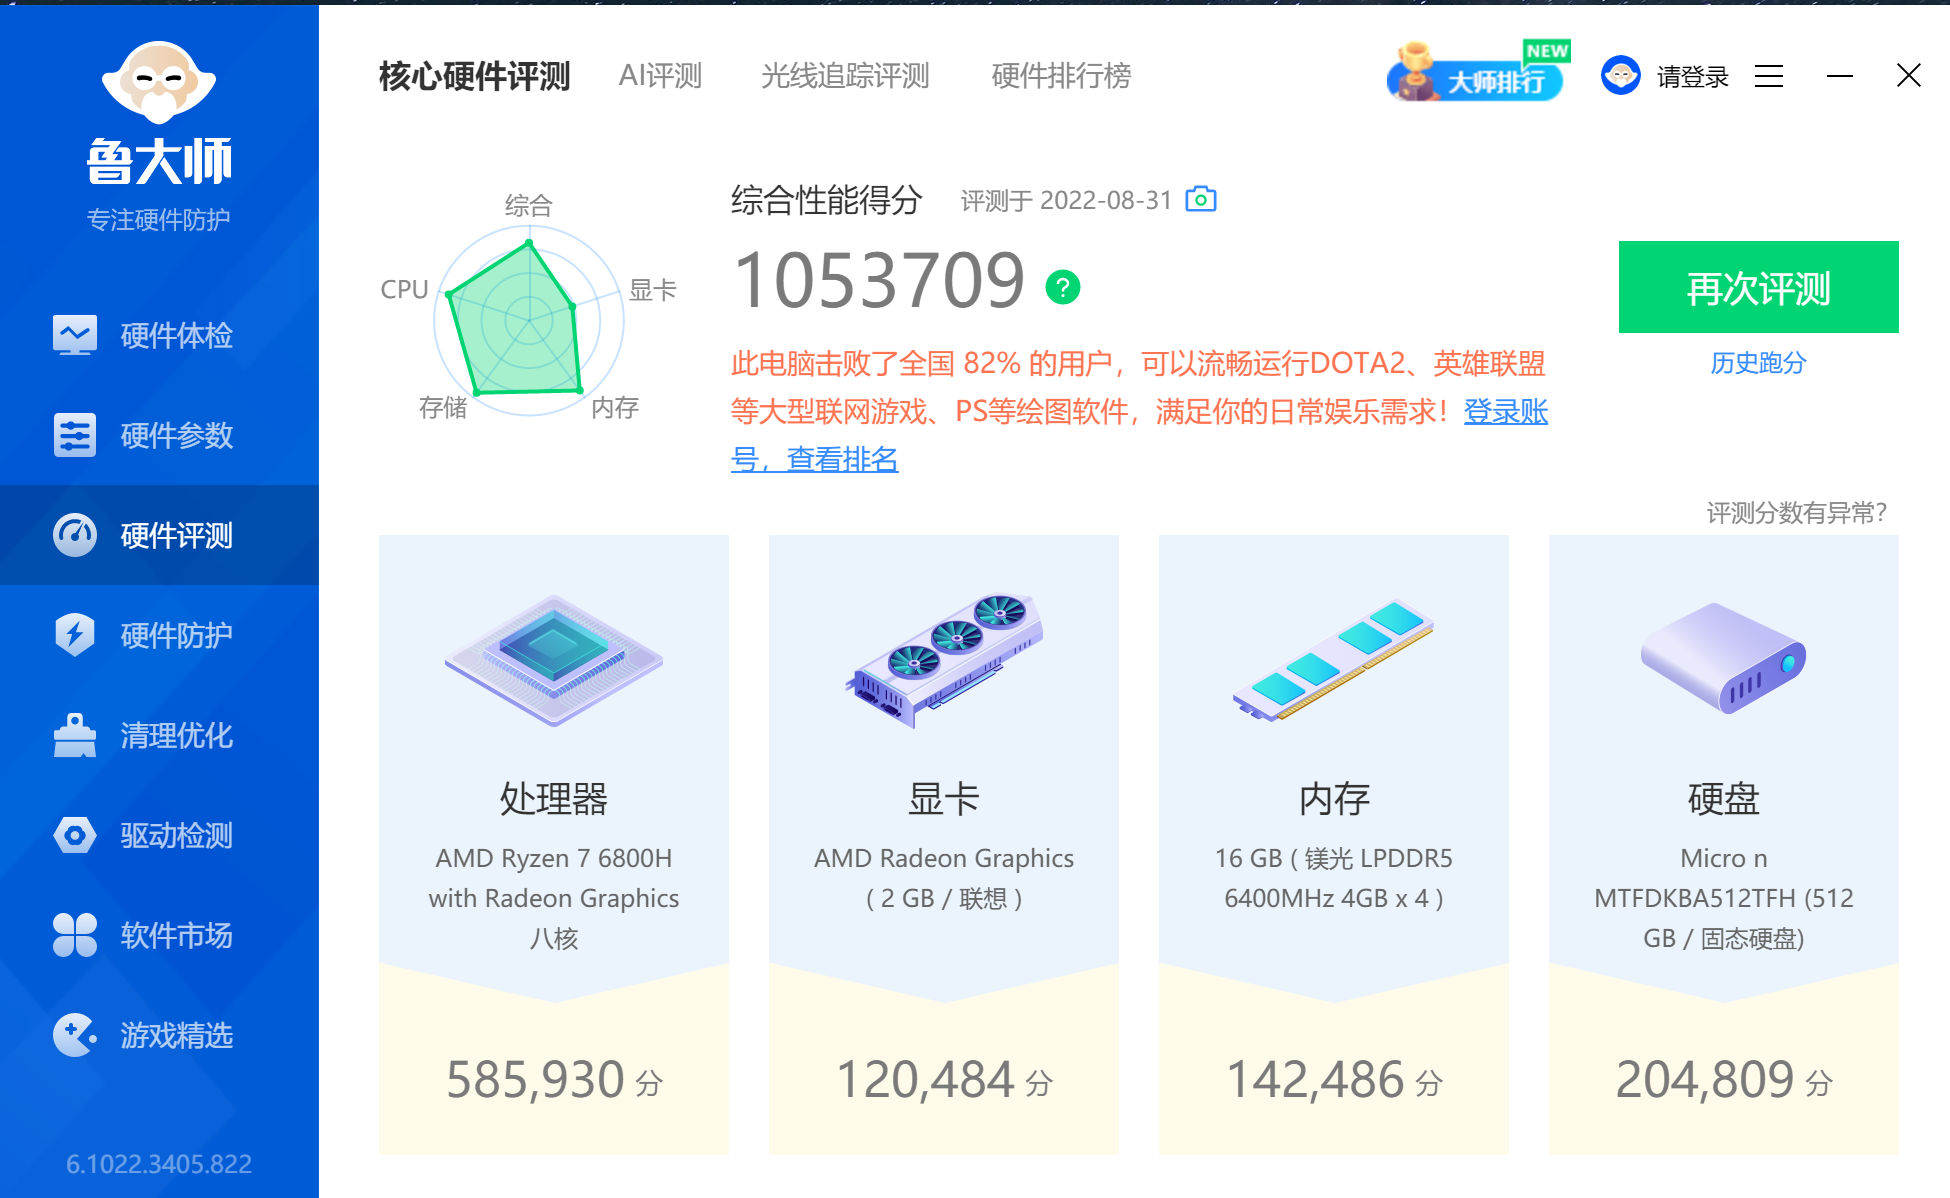Open the 历史跑分 link
The image size is (1950, 1198).
click(1758, 362)
